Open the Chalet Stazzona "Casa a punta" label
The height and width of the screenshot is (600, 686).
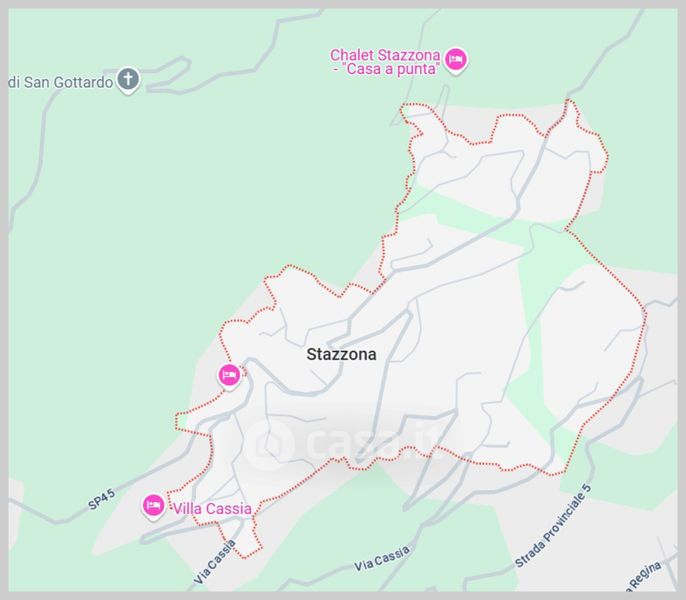[x=385, y=62]
